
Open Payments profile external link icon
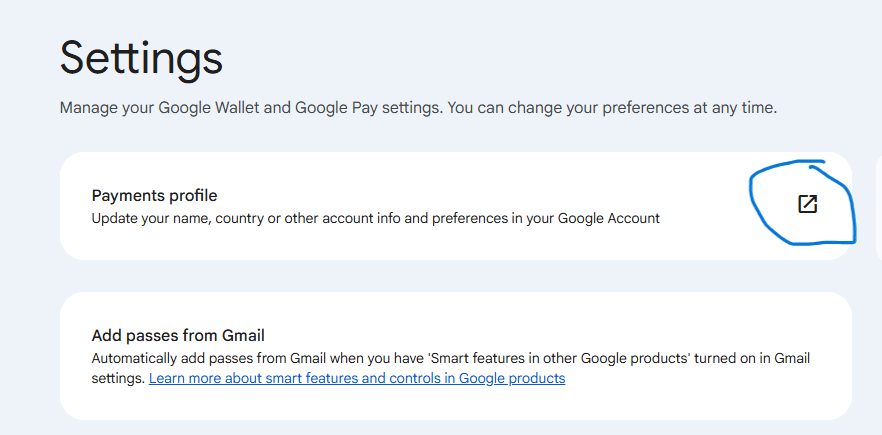pyautogui.click(x=807, y=204)
